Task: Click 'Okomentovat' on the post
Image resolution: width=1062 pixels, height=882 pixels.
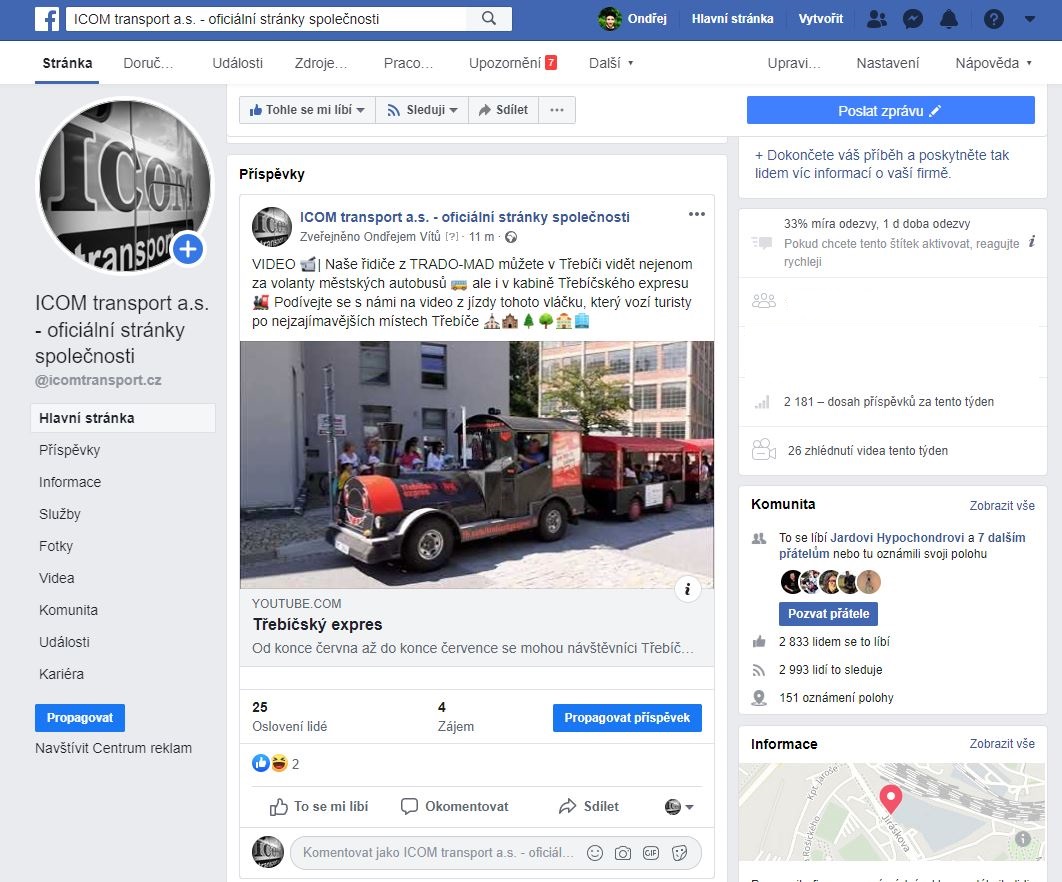Action: pos(454,807)
